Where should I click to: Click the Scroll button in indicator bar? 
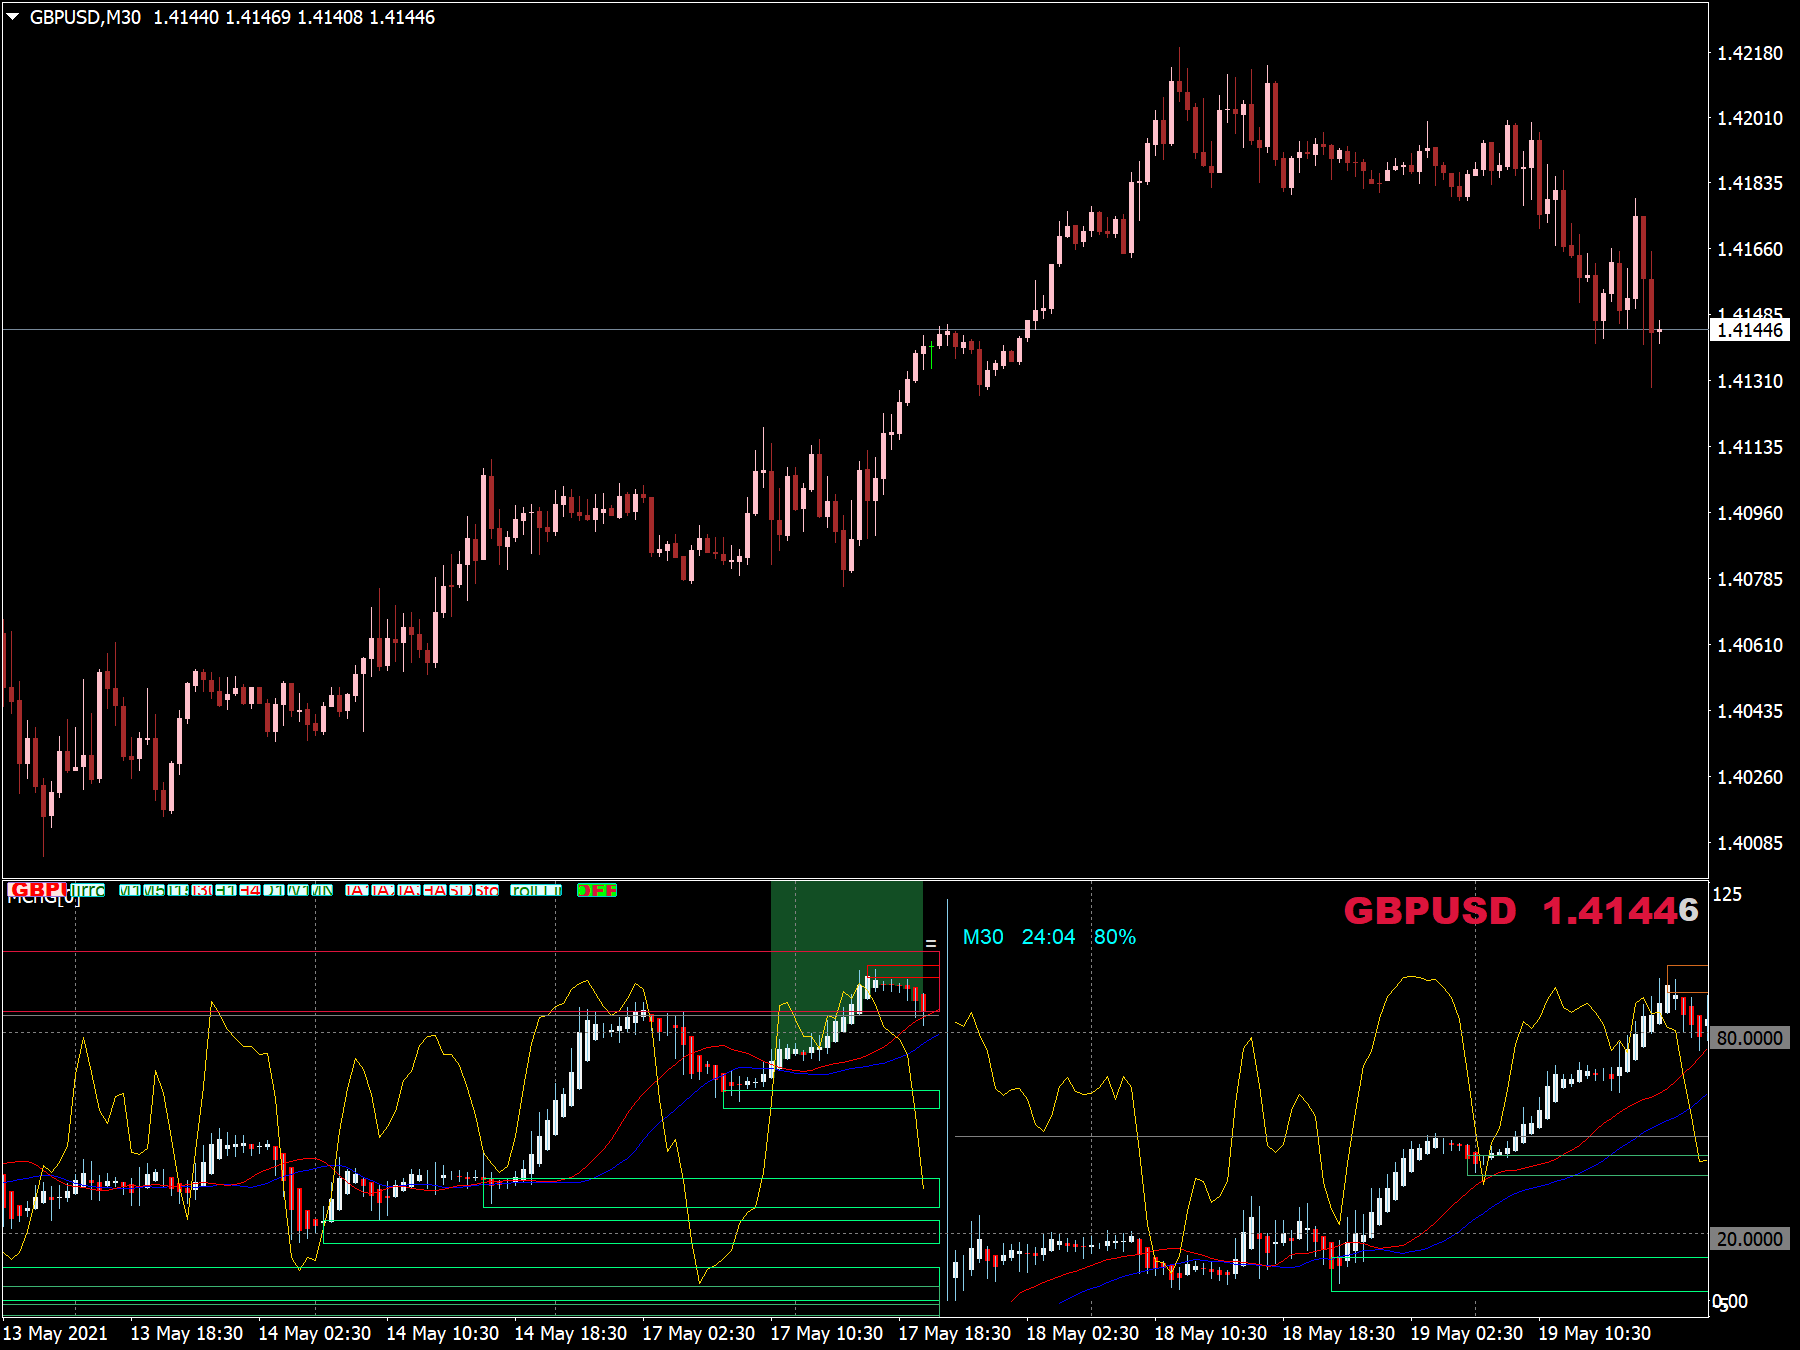click(x=536, y=890)
